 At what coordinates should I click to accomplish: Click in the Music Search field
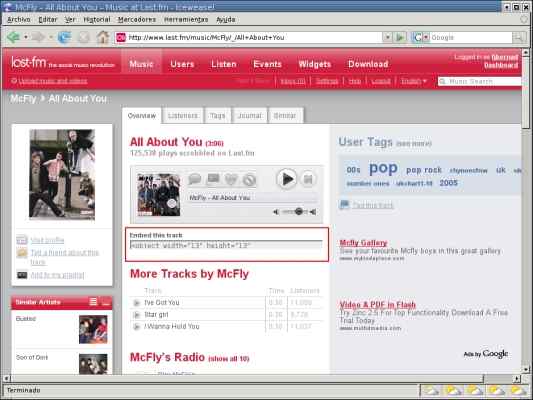(x=480, y=81)
